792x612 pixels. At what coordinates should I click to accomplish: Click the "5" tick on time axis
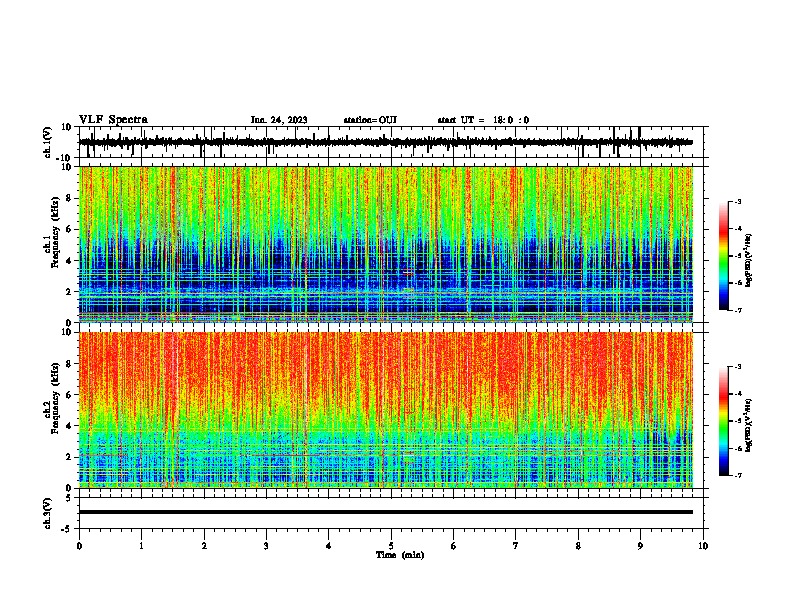(391, 546)
